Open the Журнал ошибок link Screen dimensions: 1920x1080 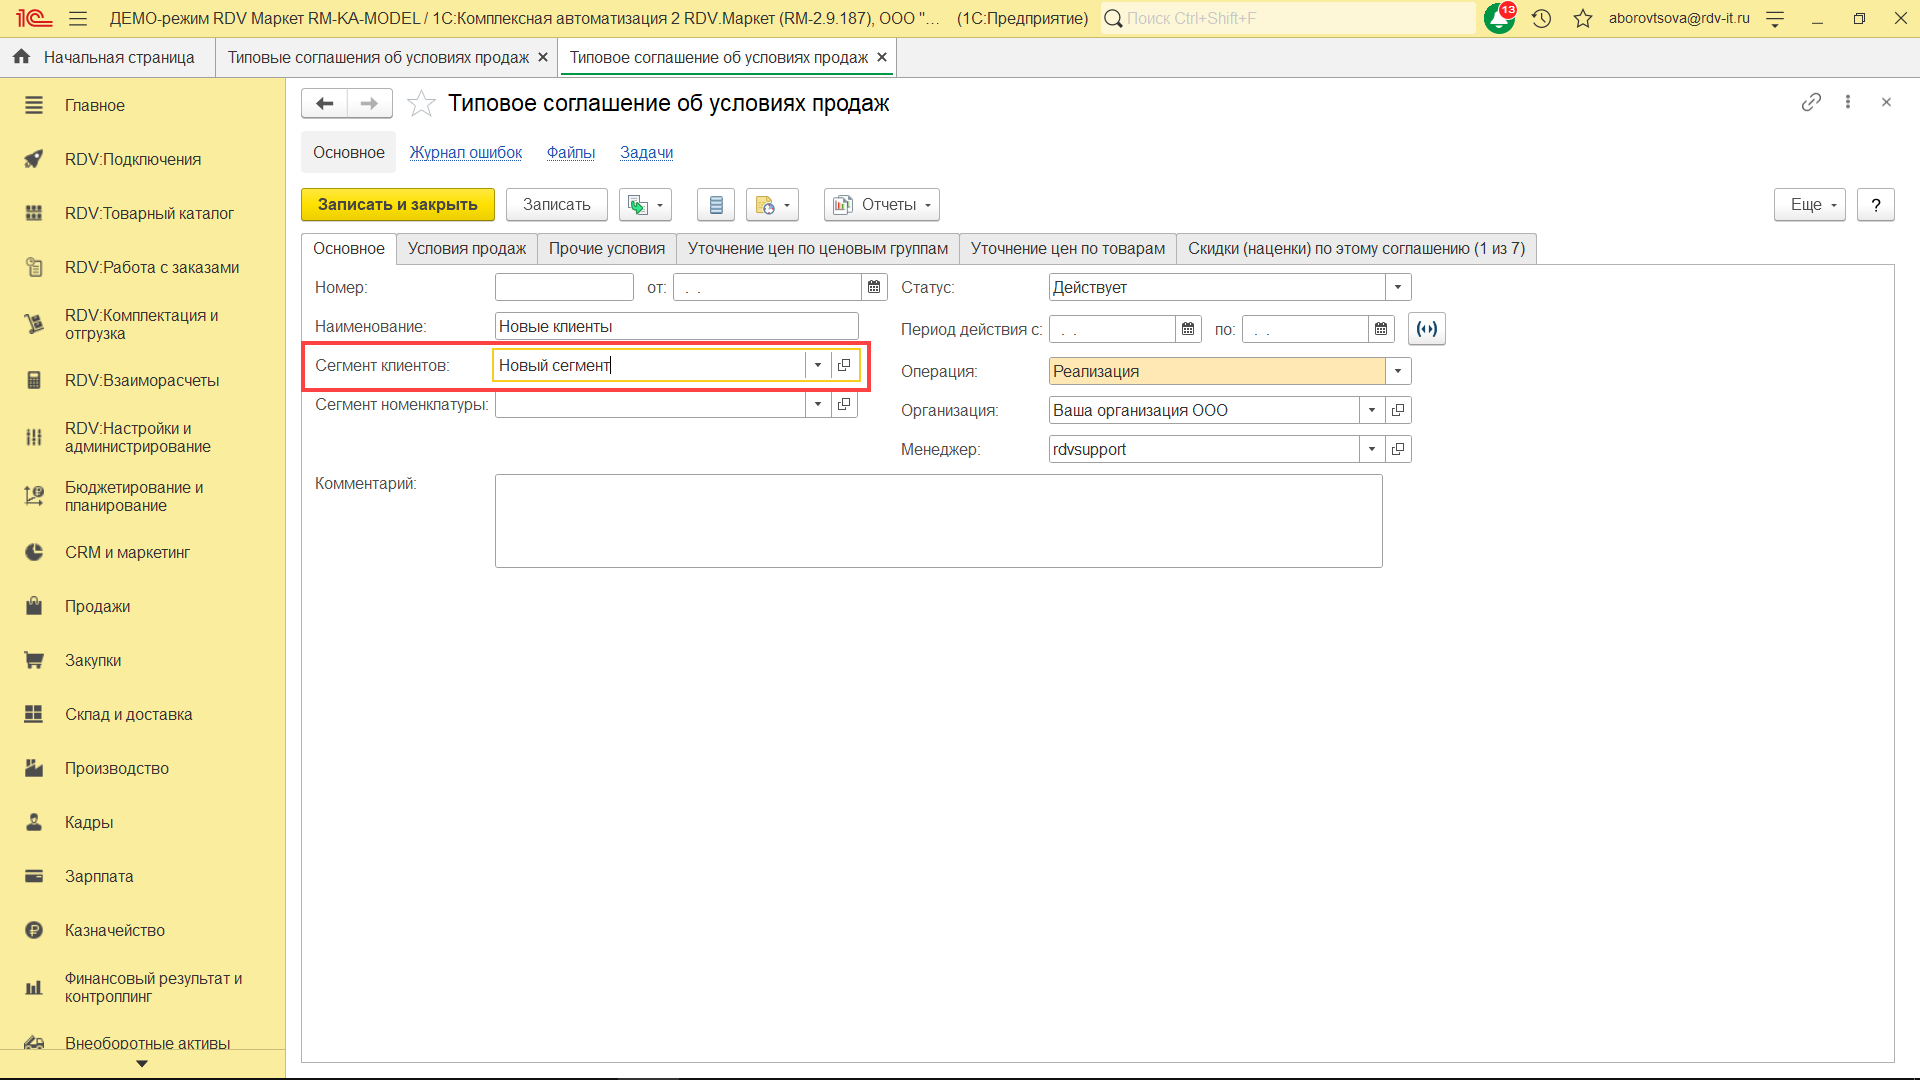pyautogui.click(x=465, y=152)
